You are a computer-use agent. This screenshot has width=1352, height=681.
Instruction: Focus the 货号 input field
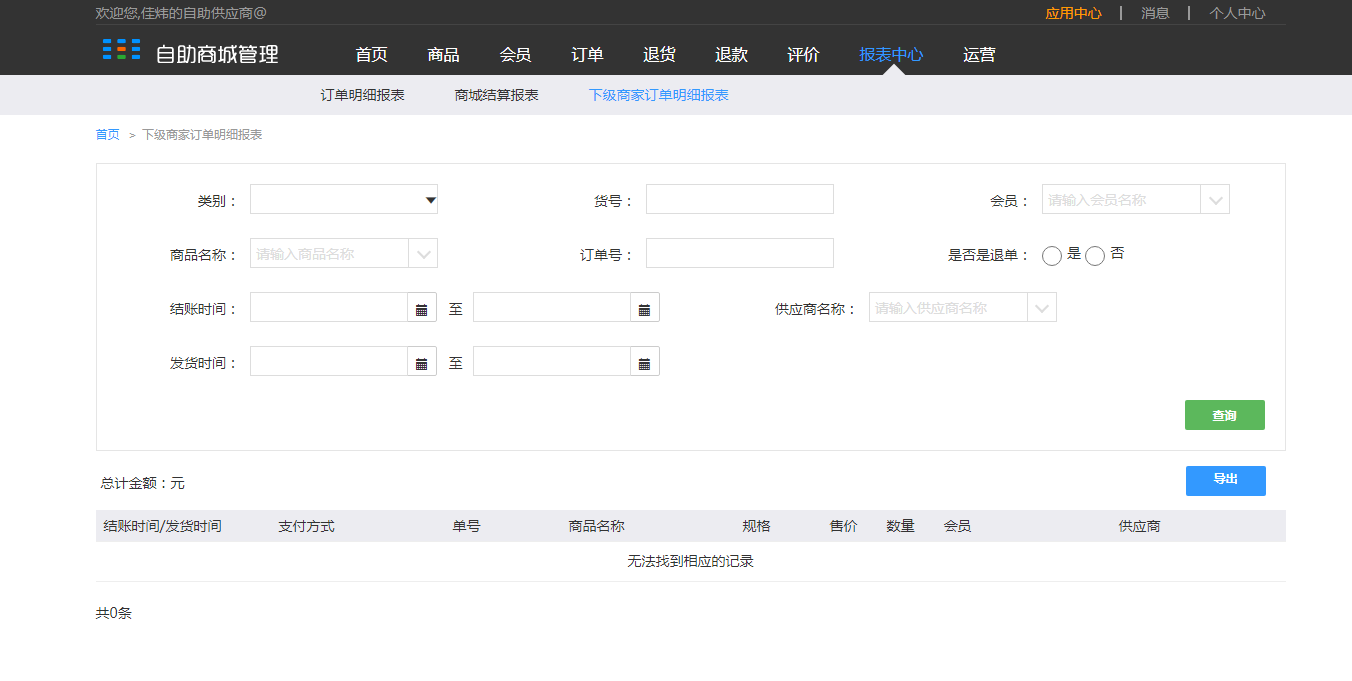pyautogui.click(x=740, y=200)
